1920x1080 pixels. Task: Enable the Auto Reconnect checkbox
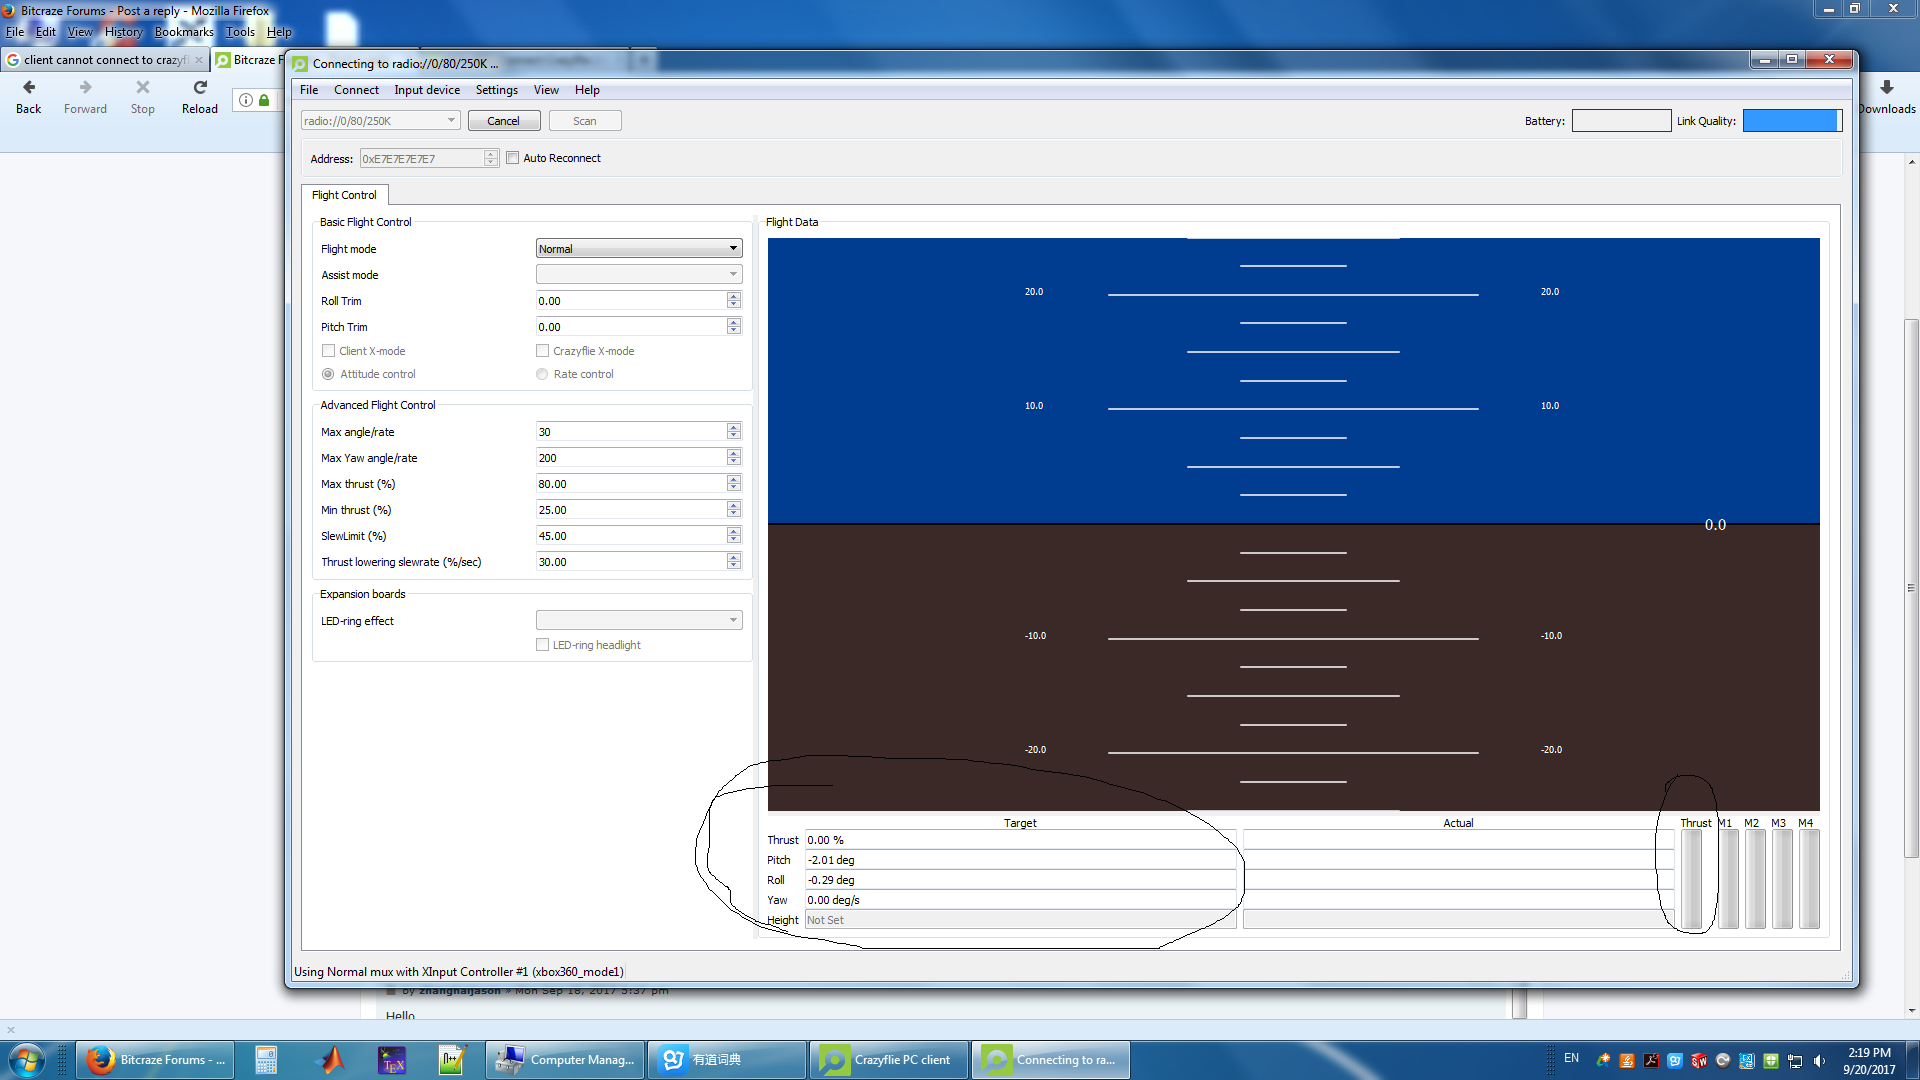[x=513, y=158]
